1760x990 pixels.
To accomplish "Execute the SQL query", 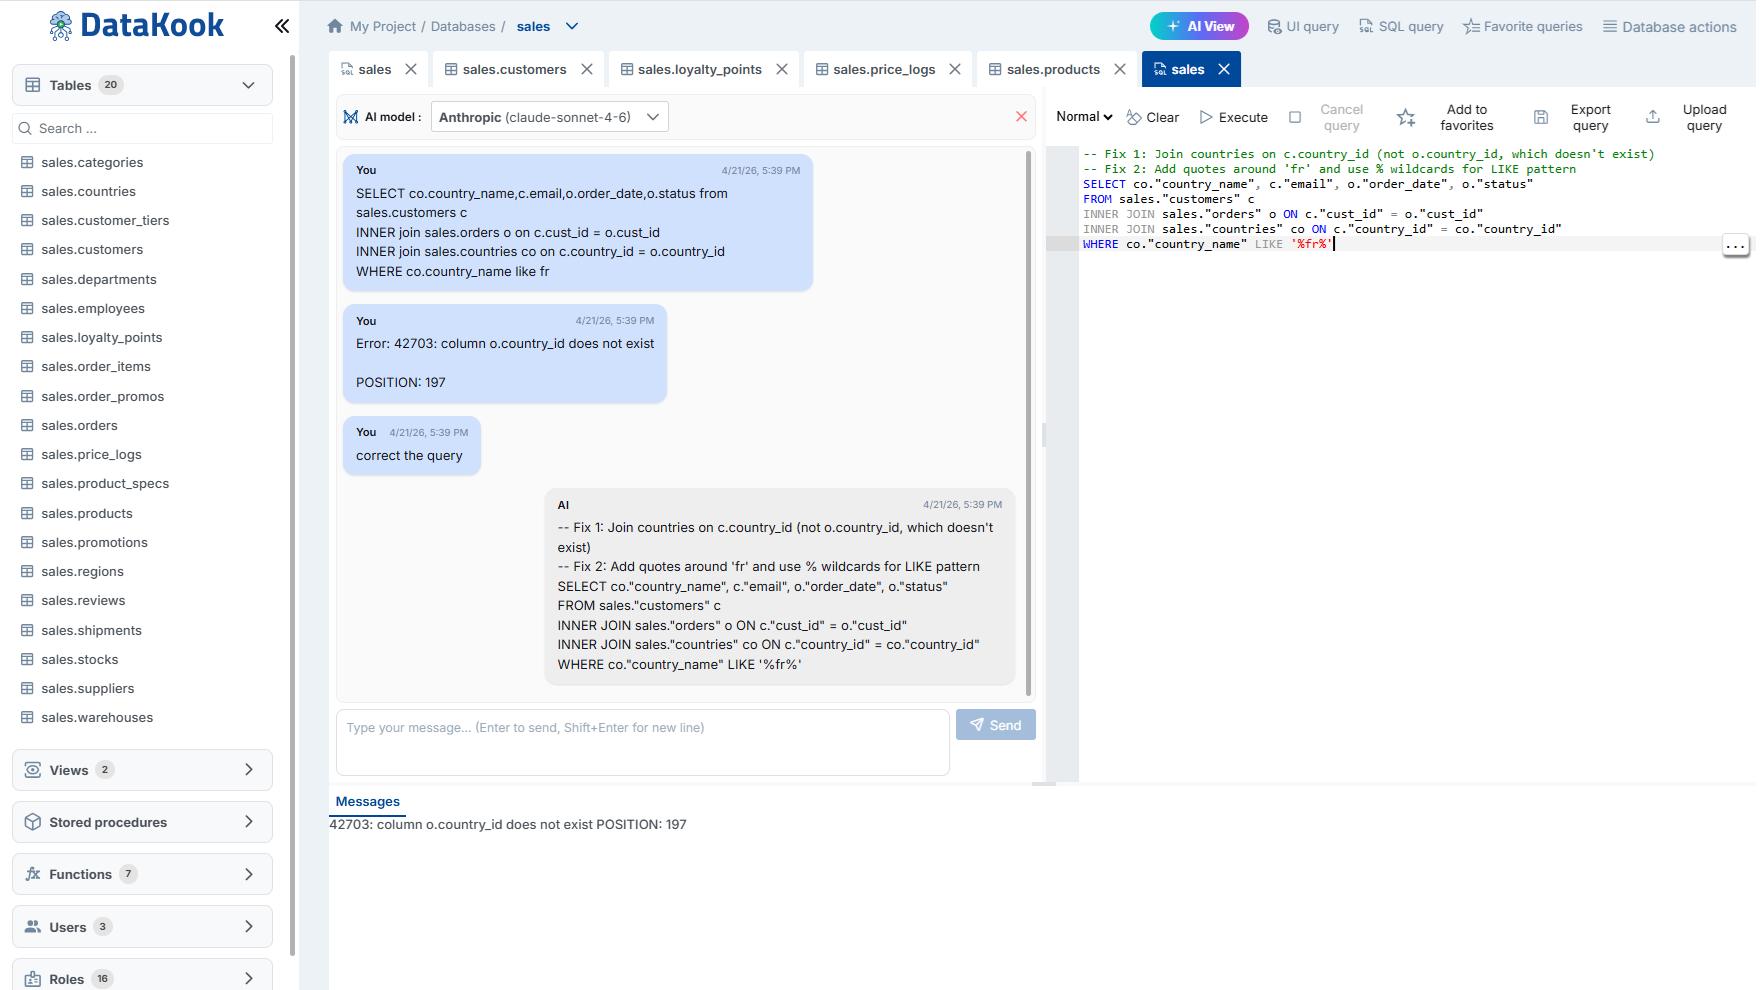I will point(1234,117).
